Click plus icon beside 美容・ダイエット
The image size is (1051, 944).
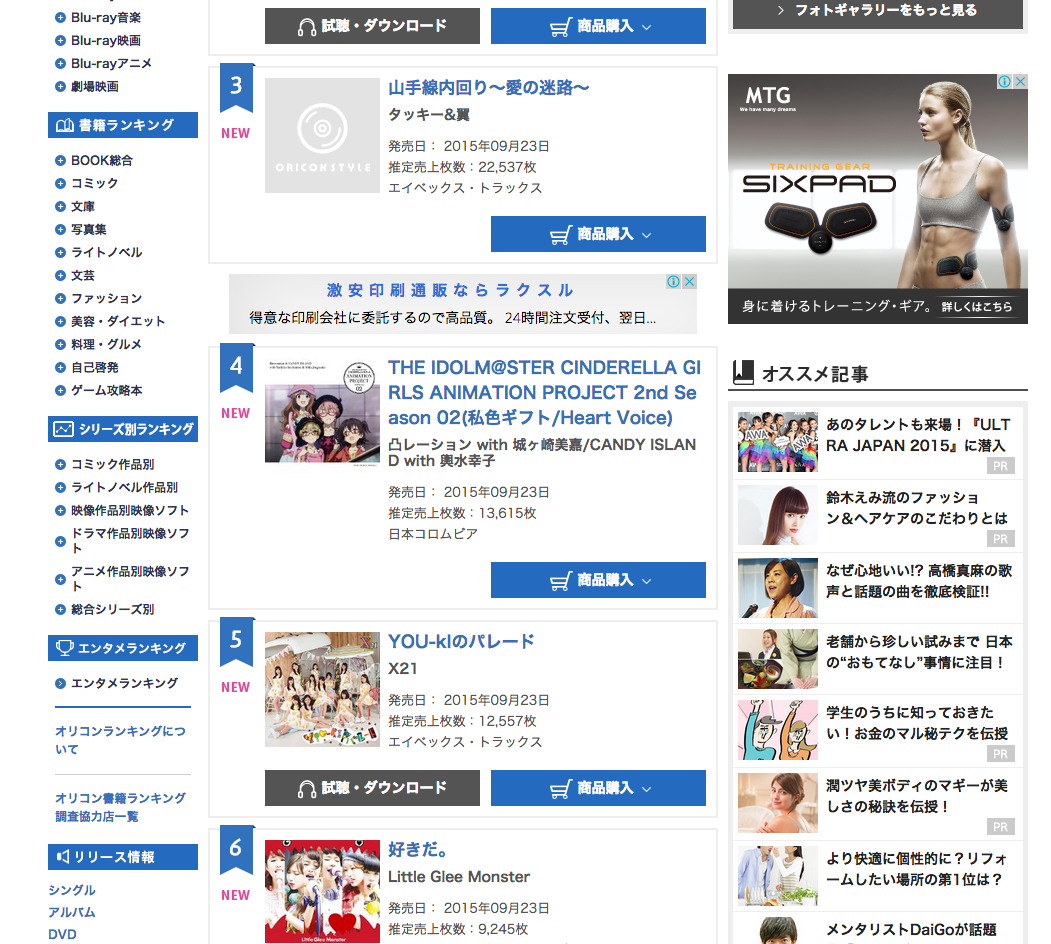pos(60,321)
